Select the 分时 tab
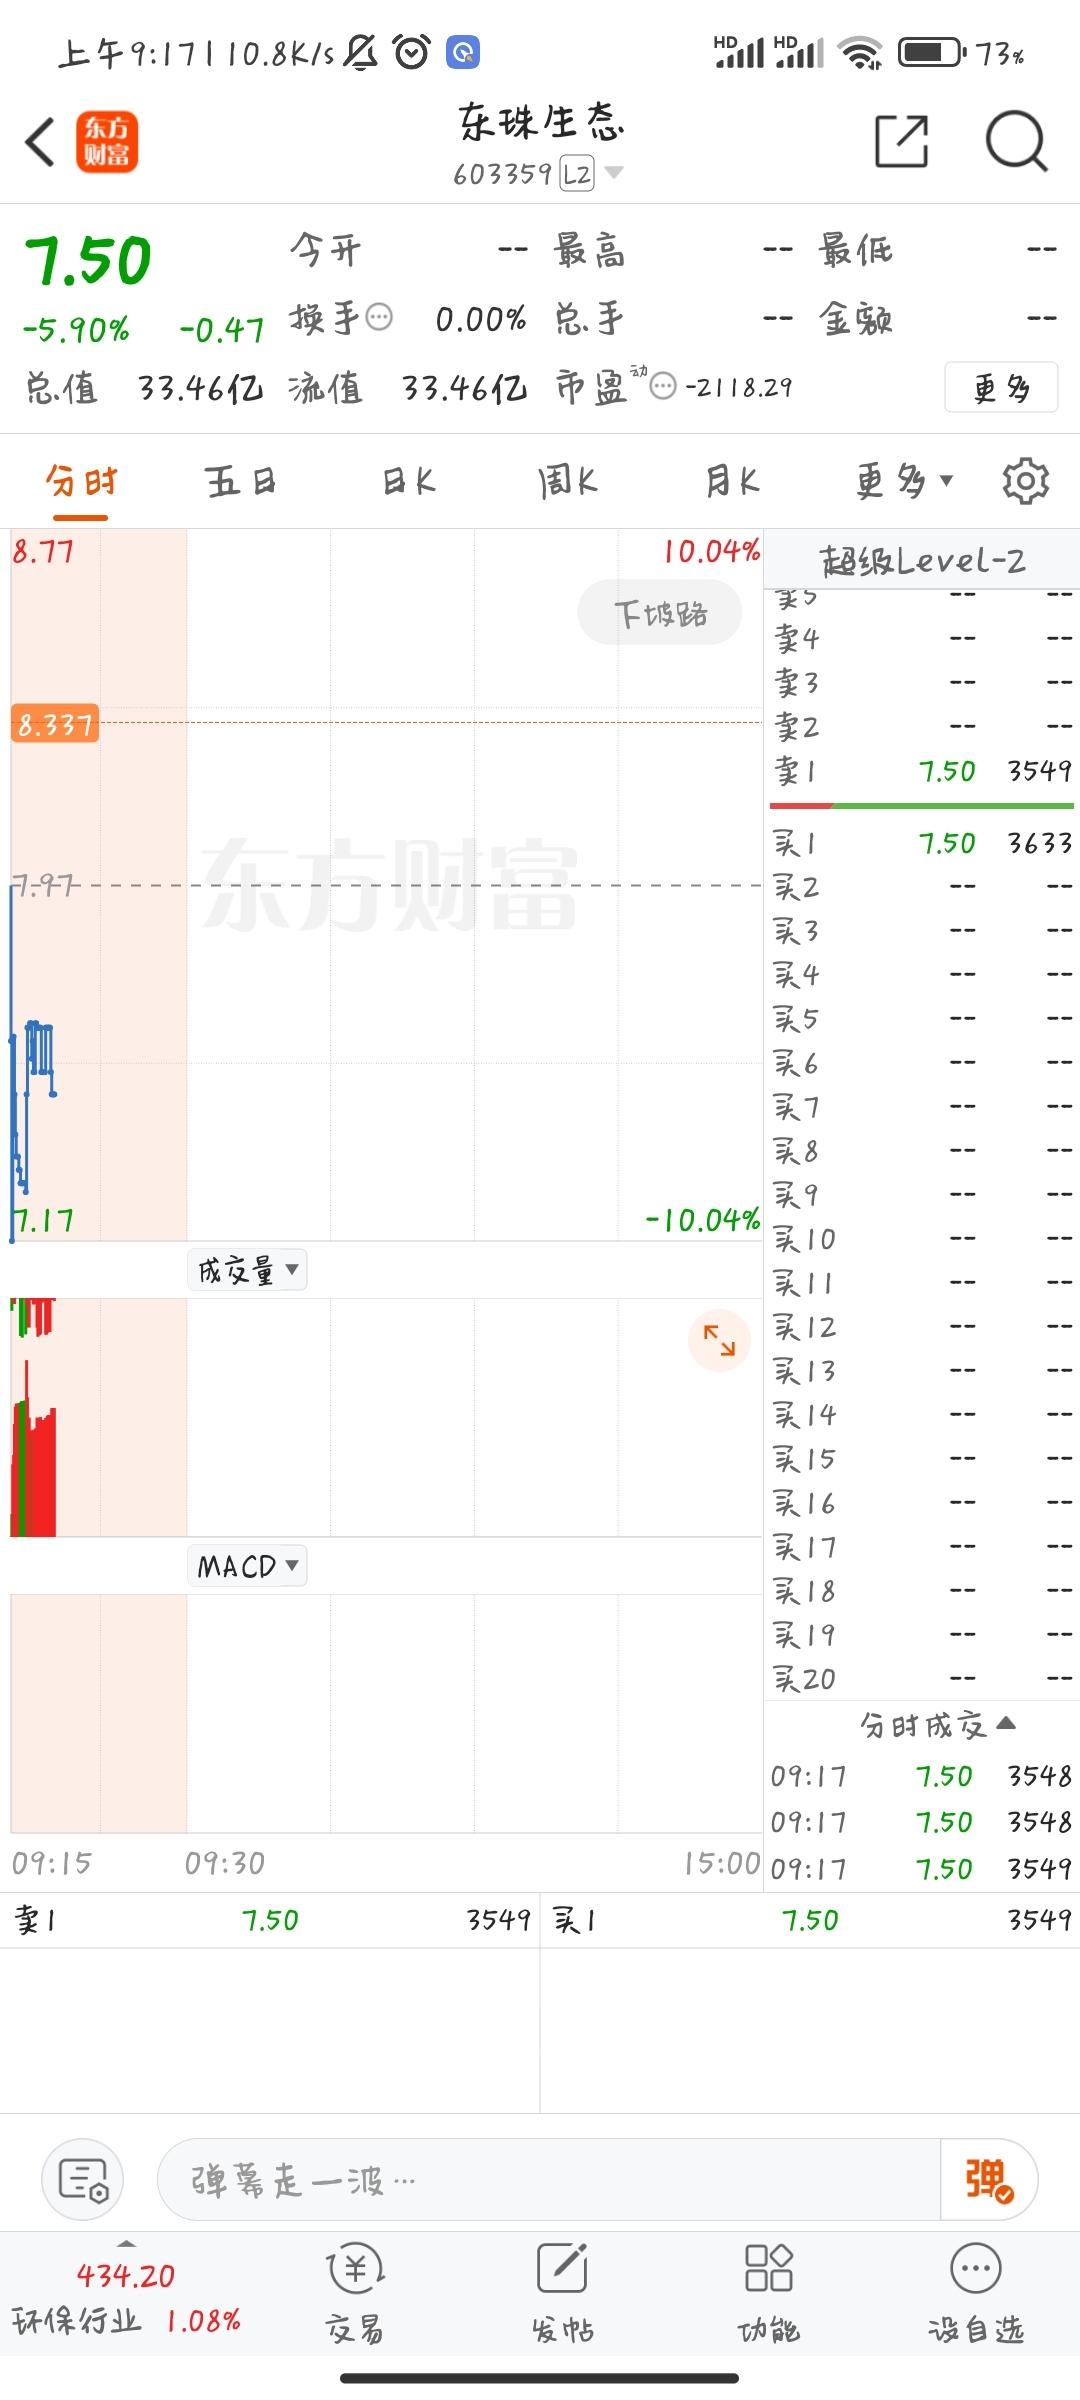1080x2400 pixels. 81,481
